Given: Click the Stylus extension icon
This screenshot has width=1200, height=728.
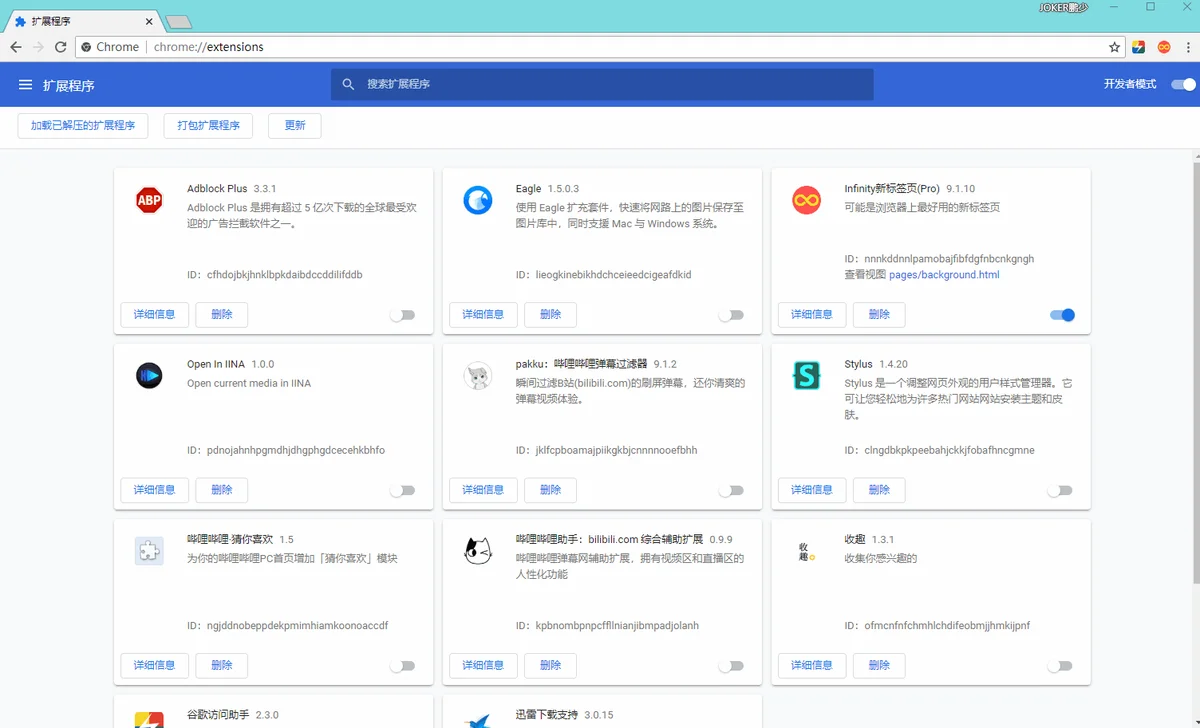Looking at the screenshot, I should tap(806, 376).
